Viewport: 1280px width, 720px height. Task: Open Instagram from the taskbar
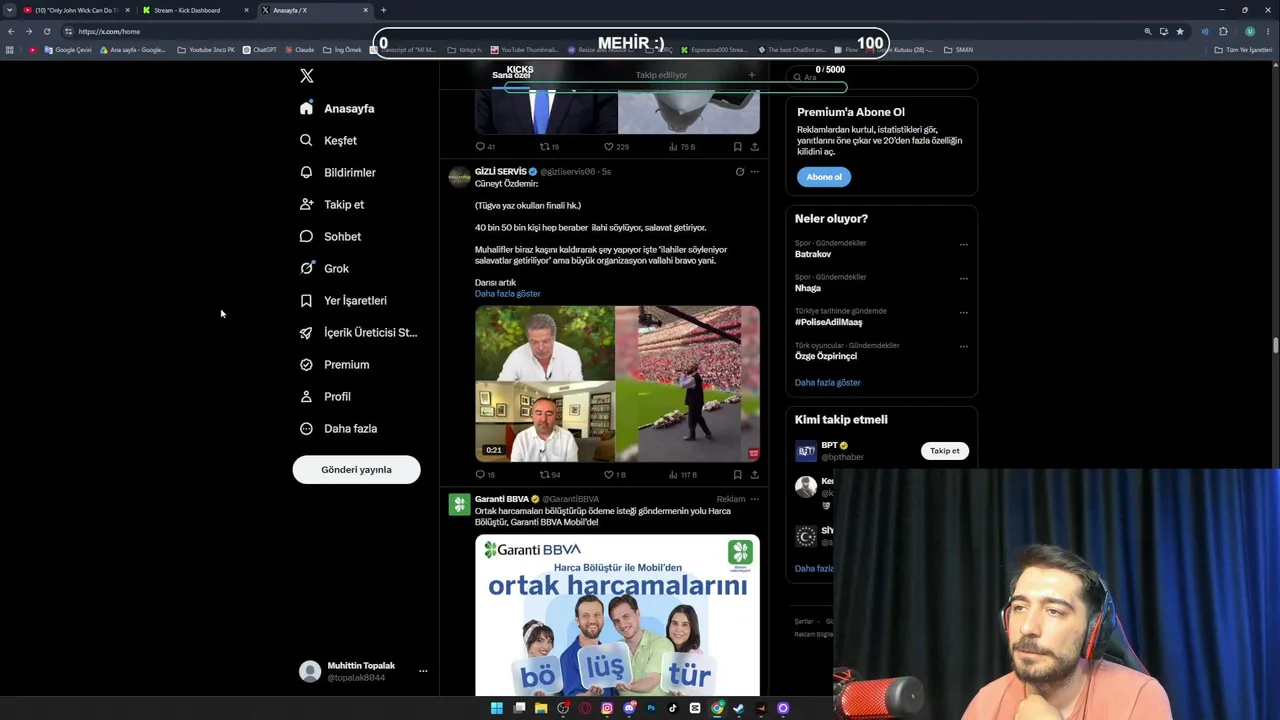(x=607, y=708)
